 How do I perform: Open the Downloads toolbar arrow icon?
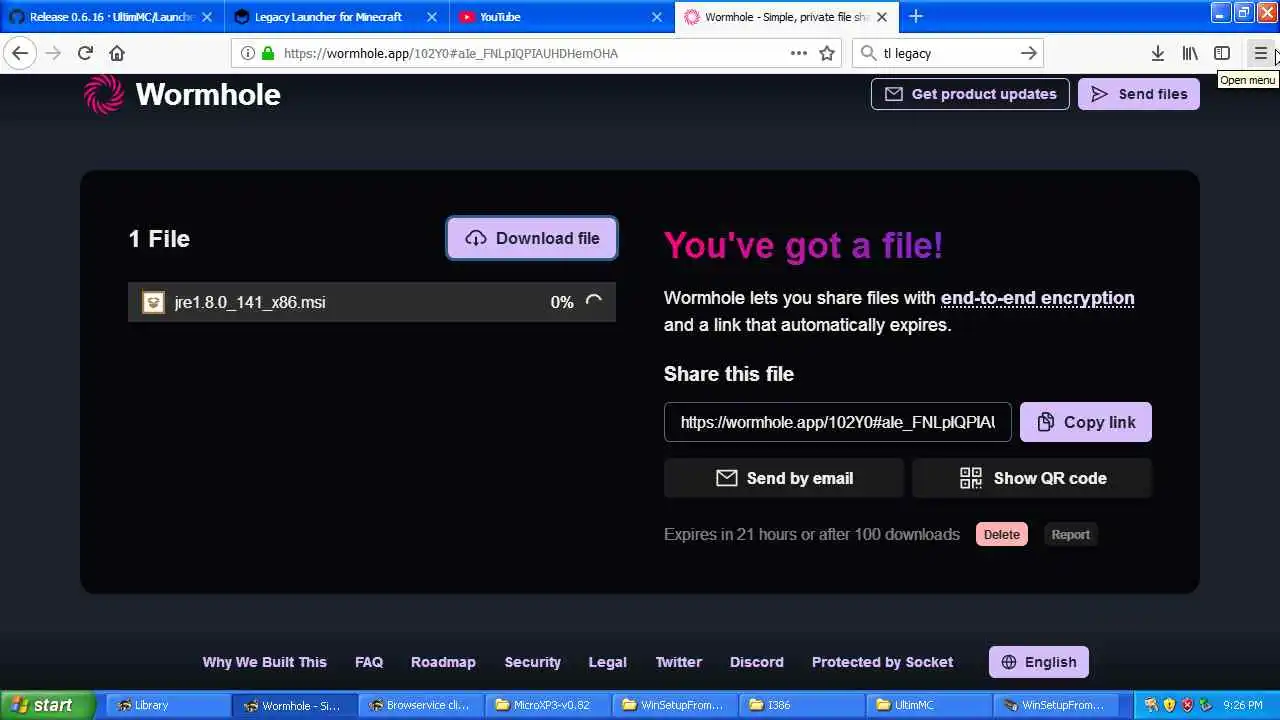point(1157,53)
